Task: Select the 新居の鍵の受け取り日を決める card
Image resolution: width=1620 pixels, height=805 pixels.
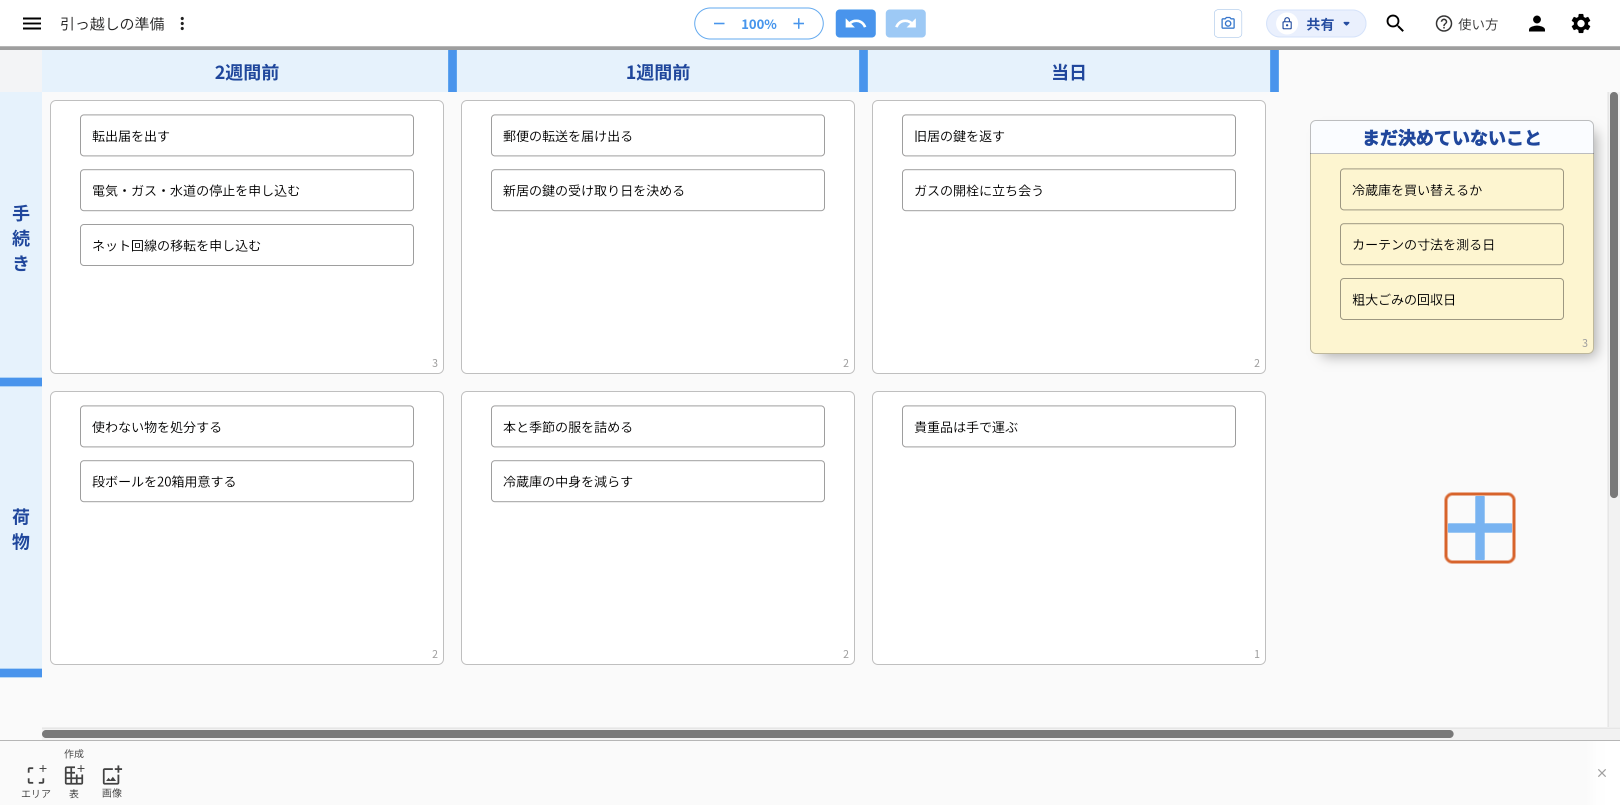Action: (x=658, y=190)
